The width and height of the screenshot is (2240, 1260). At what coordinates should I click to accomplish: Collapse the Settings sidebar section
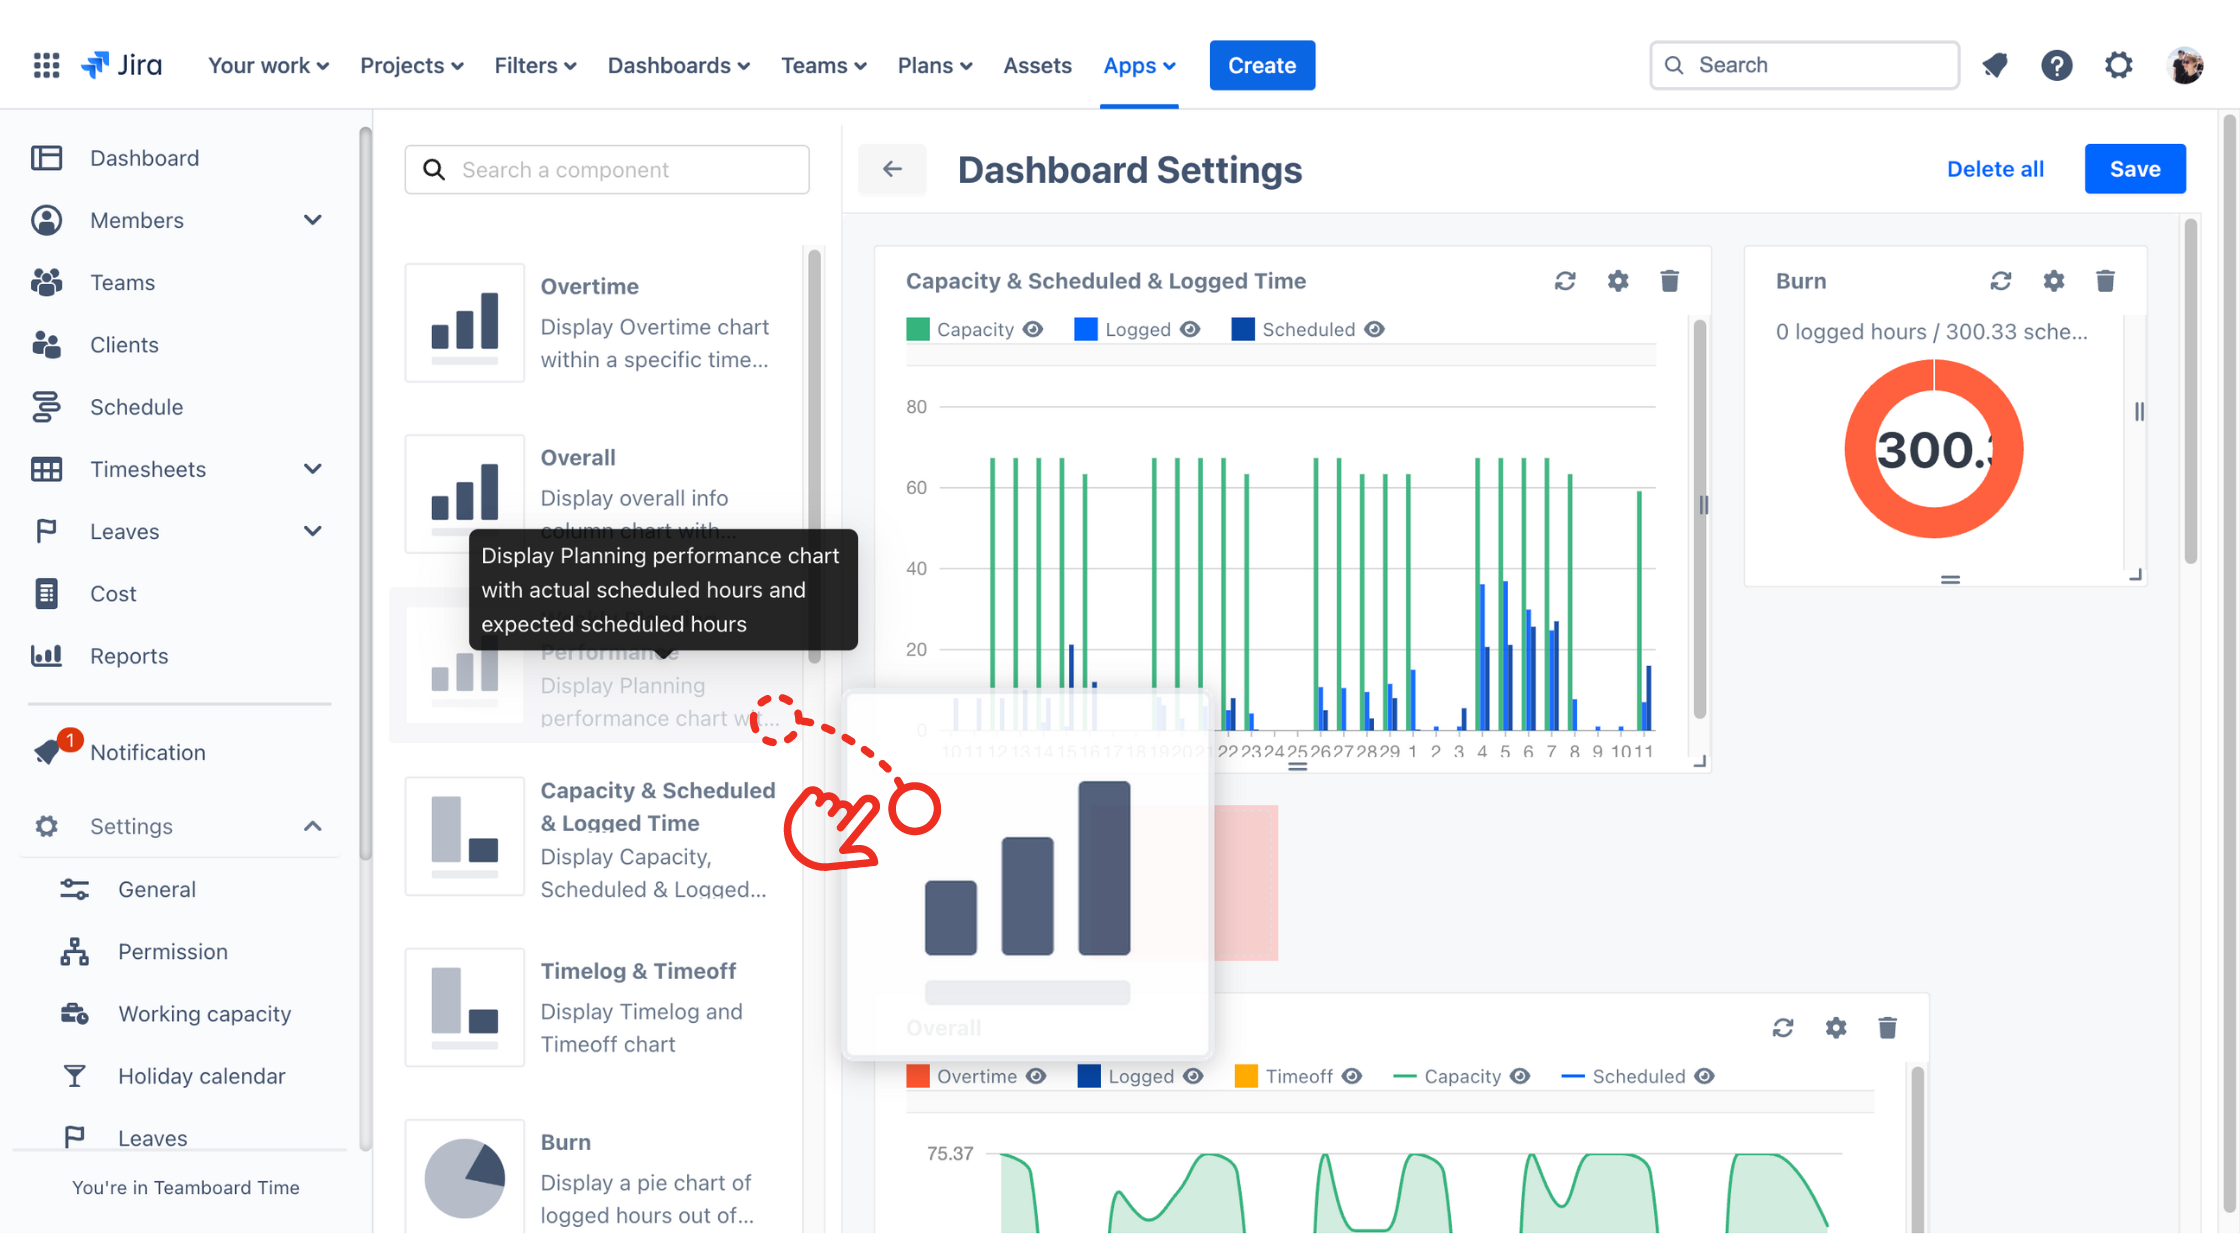312,826
